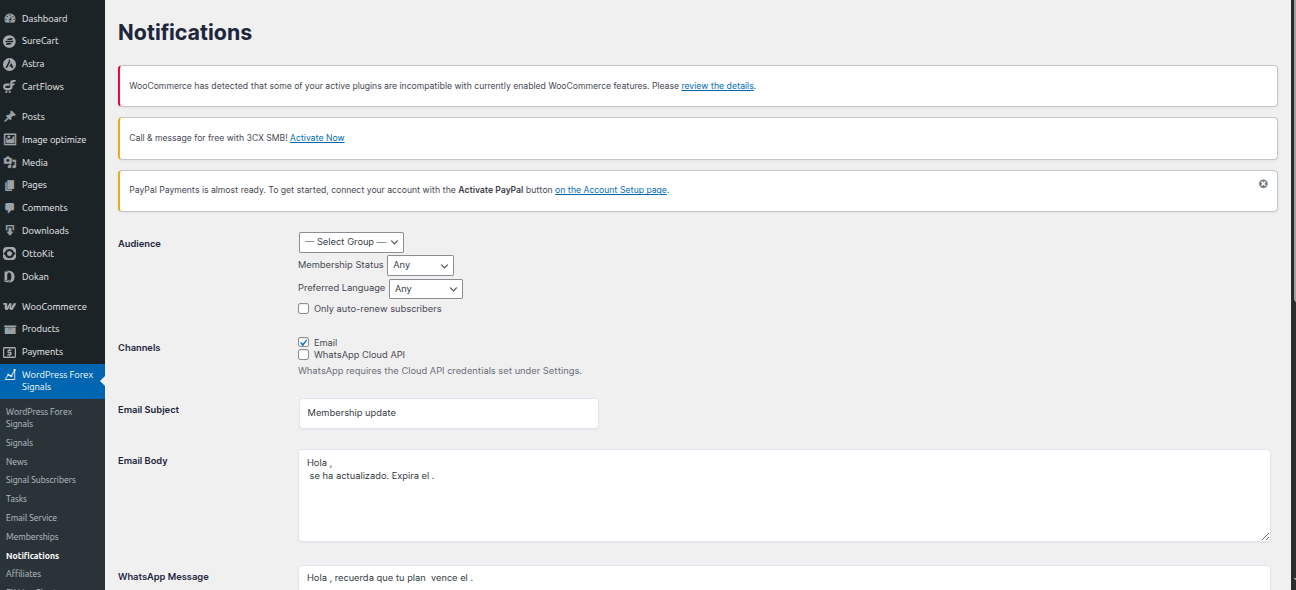Screen dimensions: 1296x590
Task: Open WooCommerce via its Woo icon
Action: 10,307
